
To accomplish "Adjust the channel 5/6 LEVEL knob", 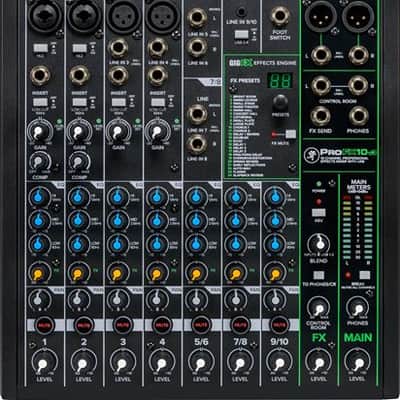I will [201, 363].
